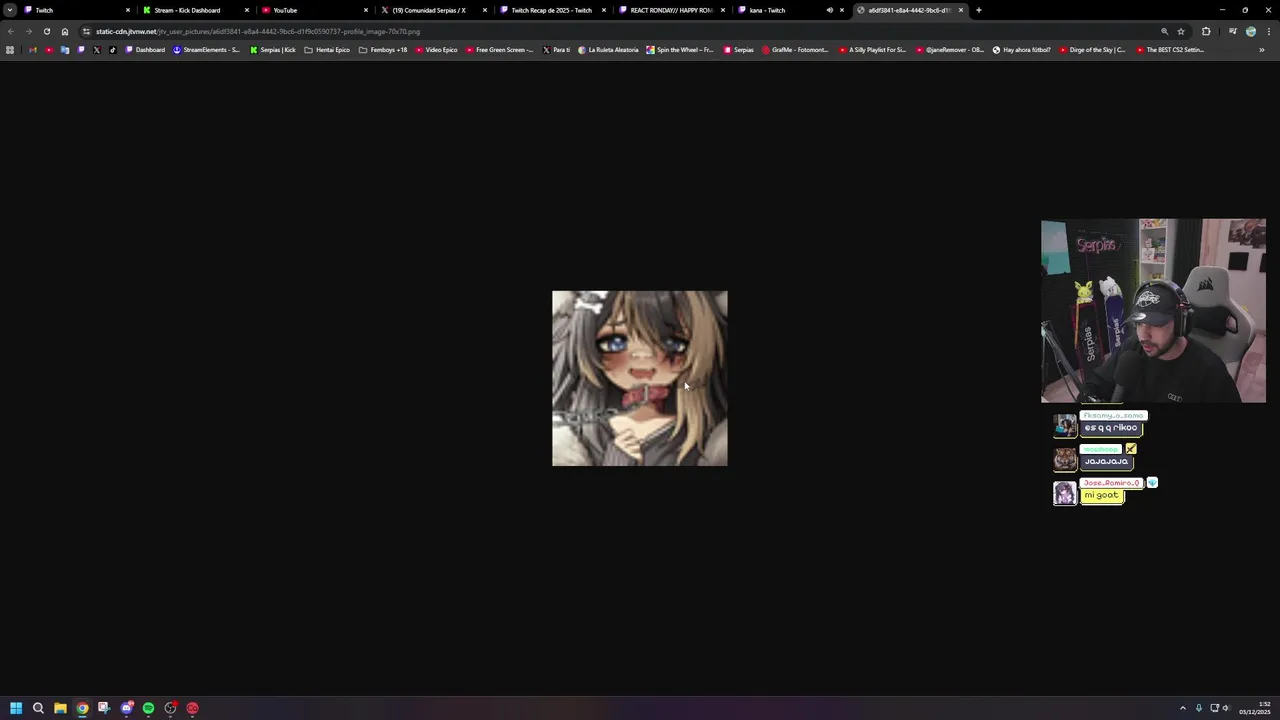Open the Windows Start menu
The image size is (1280, 720).
(16, 708)
